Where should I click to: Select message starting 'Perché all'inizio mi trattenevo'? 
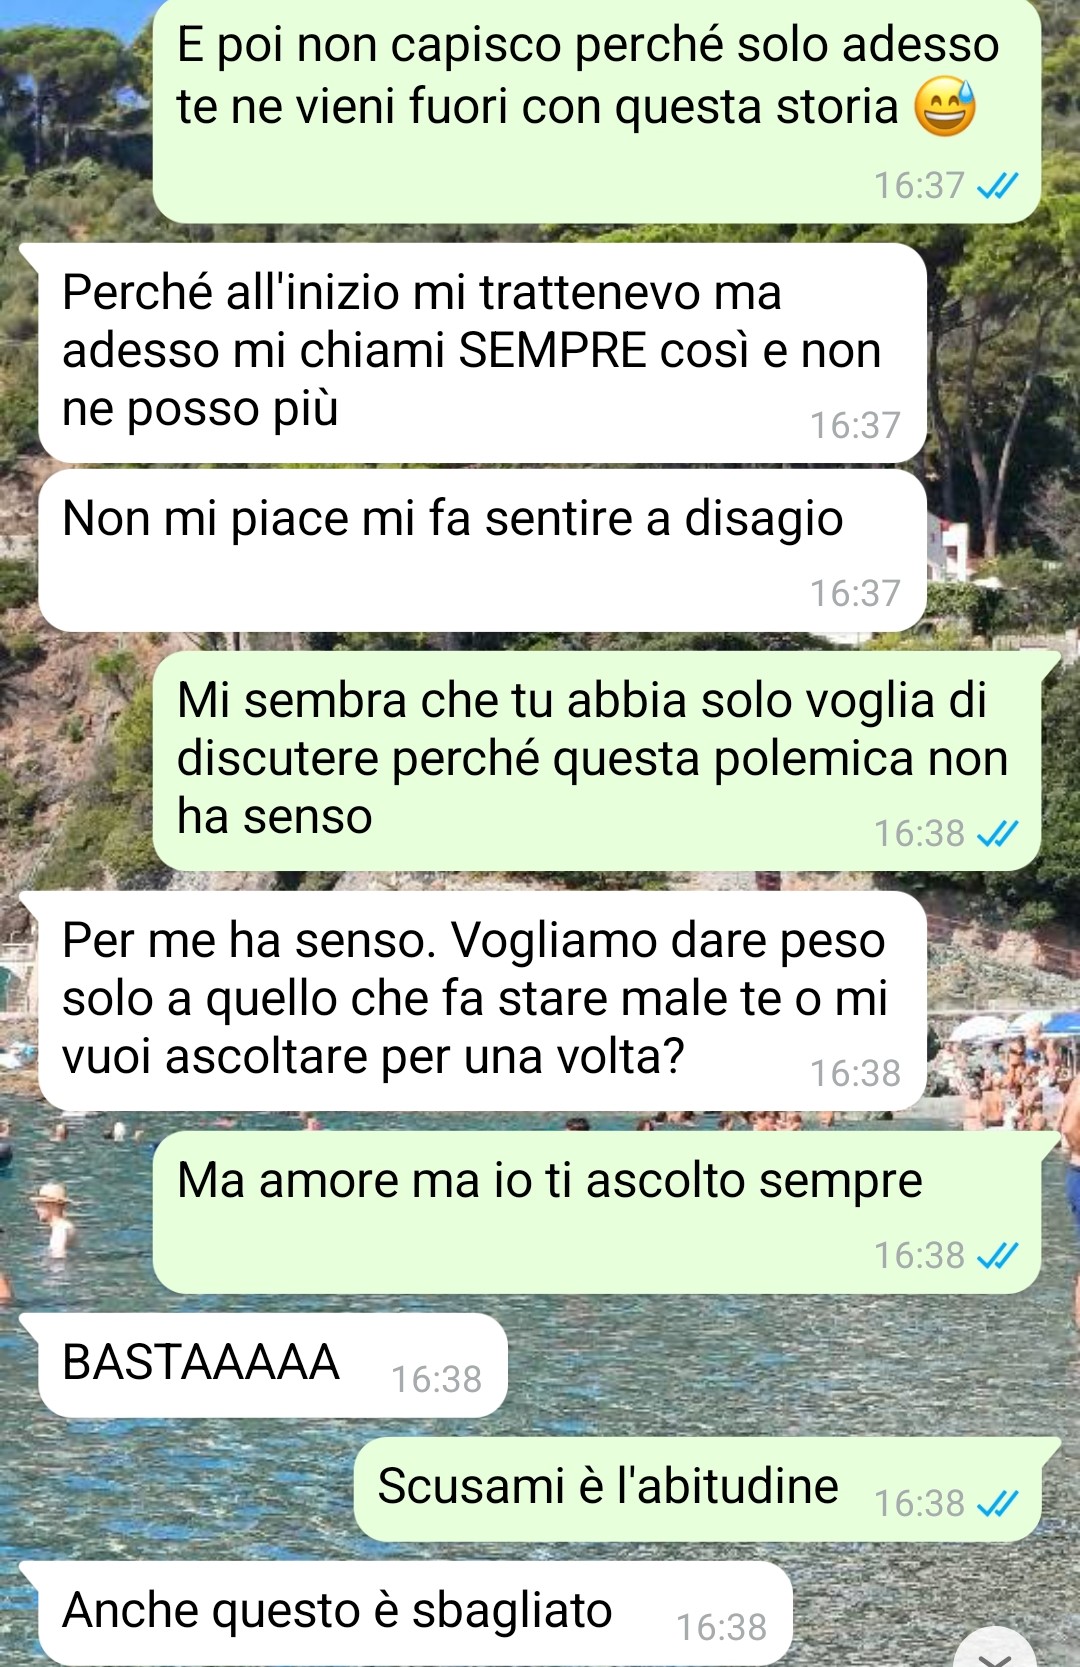[x=482, y=353]
